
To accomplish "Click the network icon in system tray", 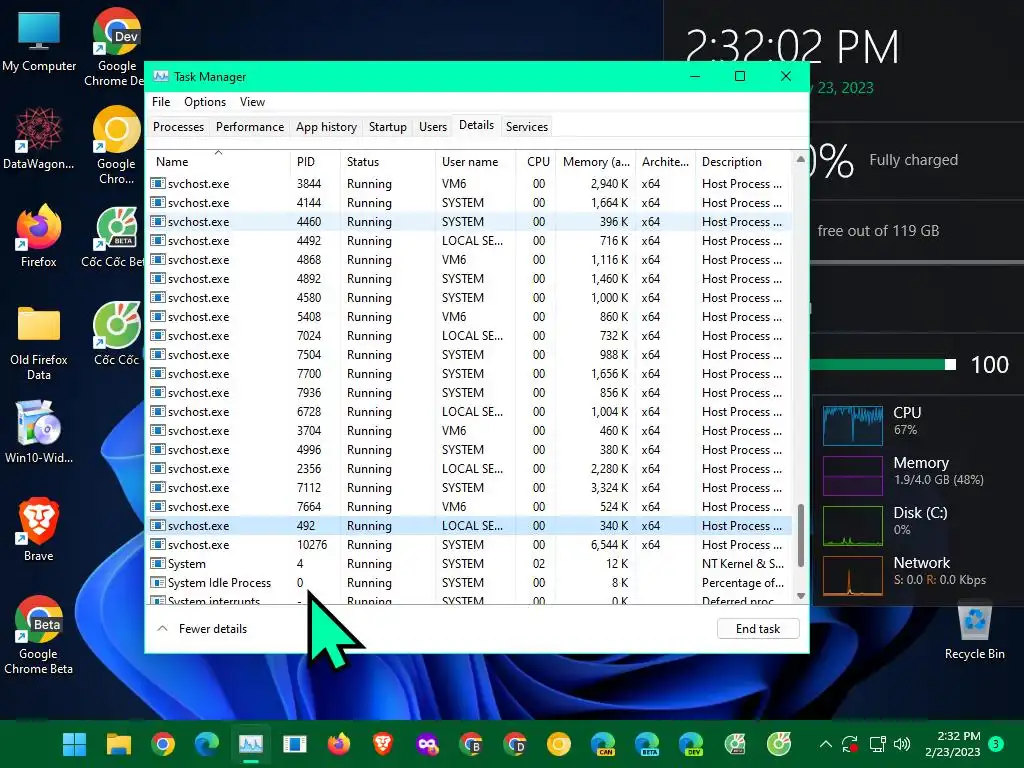I will pyautogui.click(x=876, y=744).
